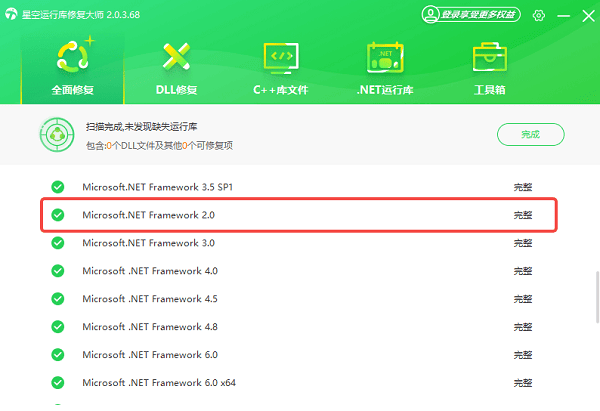This screenshot has height=411, width=600.
Task: Open the 全面修复 tab icon
Action: (x=73, y=57)
